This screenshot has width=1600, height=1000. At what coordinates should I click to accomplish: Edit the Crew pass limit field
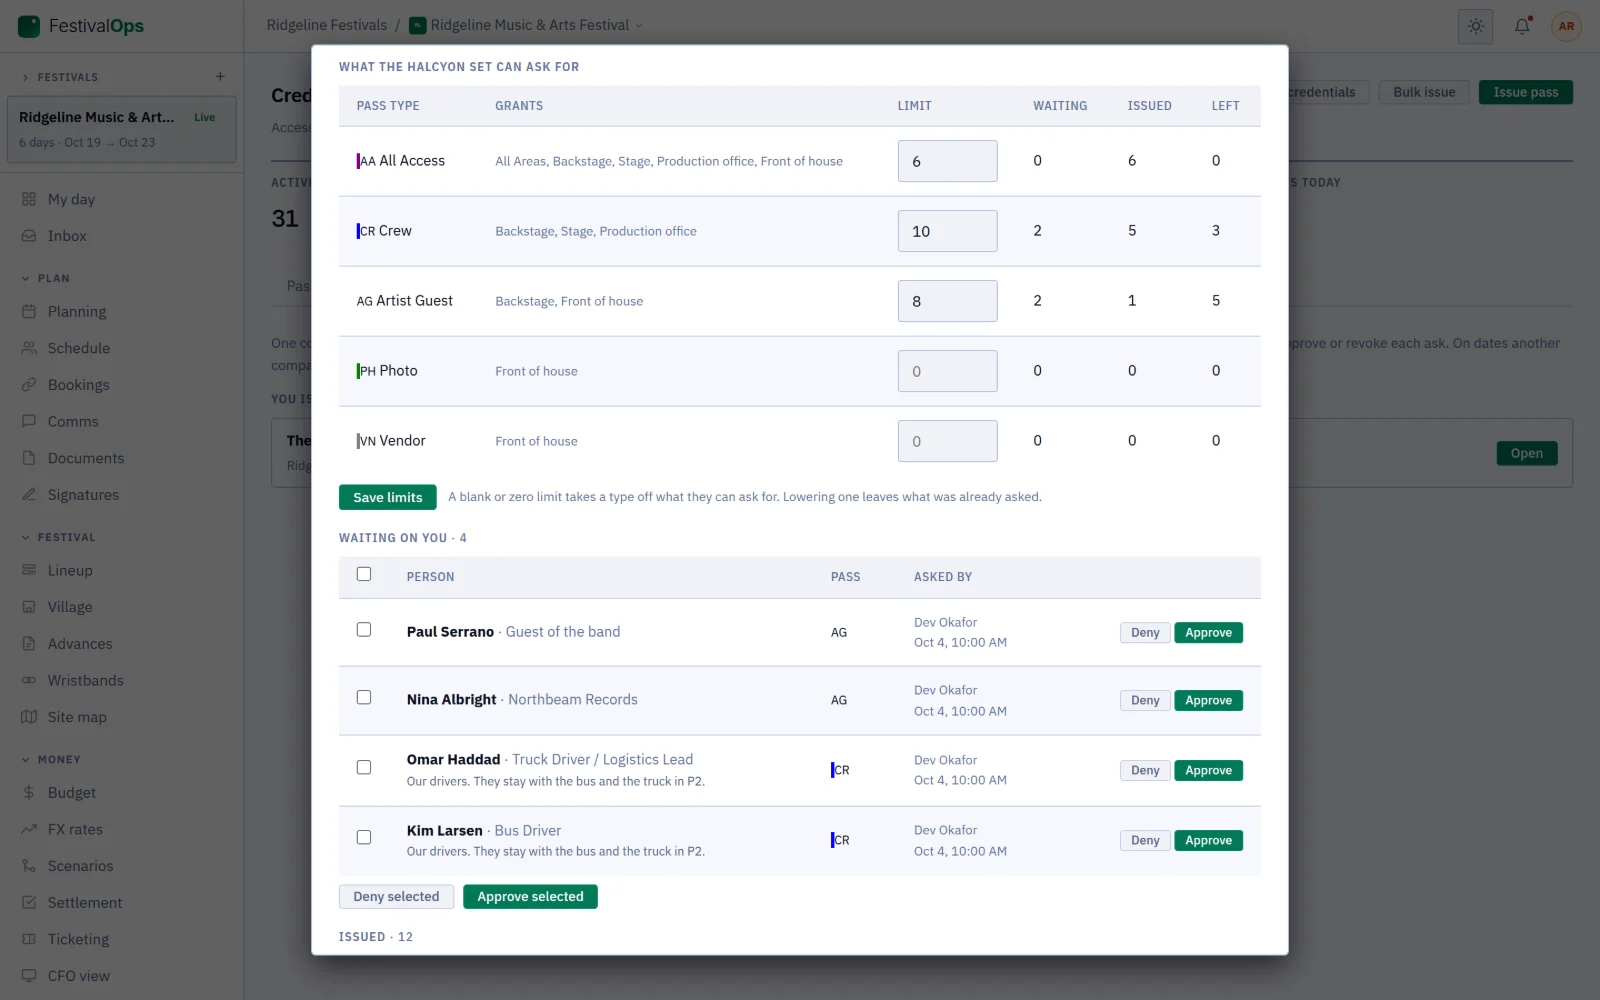pyautogui.click(x=947, y=231)
